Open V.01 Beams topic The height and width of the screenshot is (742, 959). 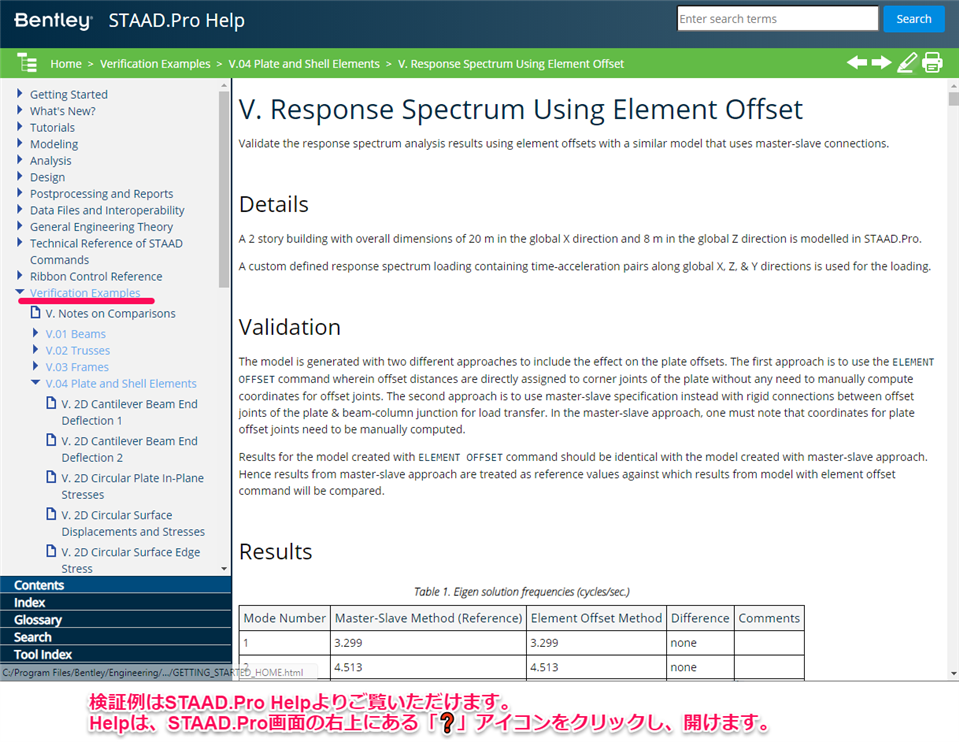[75, 333]
